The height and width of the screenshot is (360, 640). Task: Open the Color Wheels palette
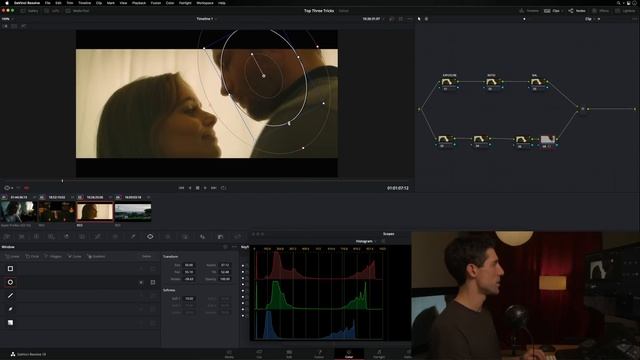tap(36, 237)
